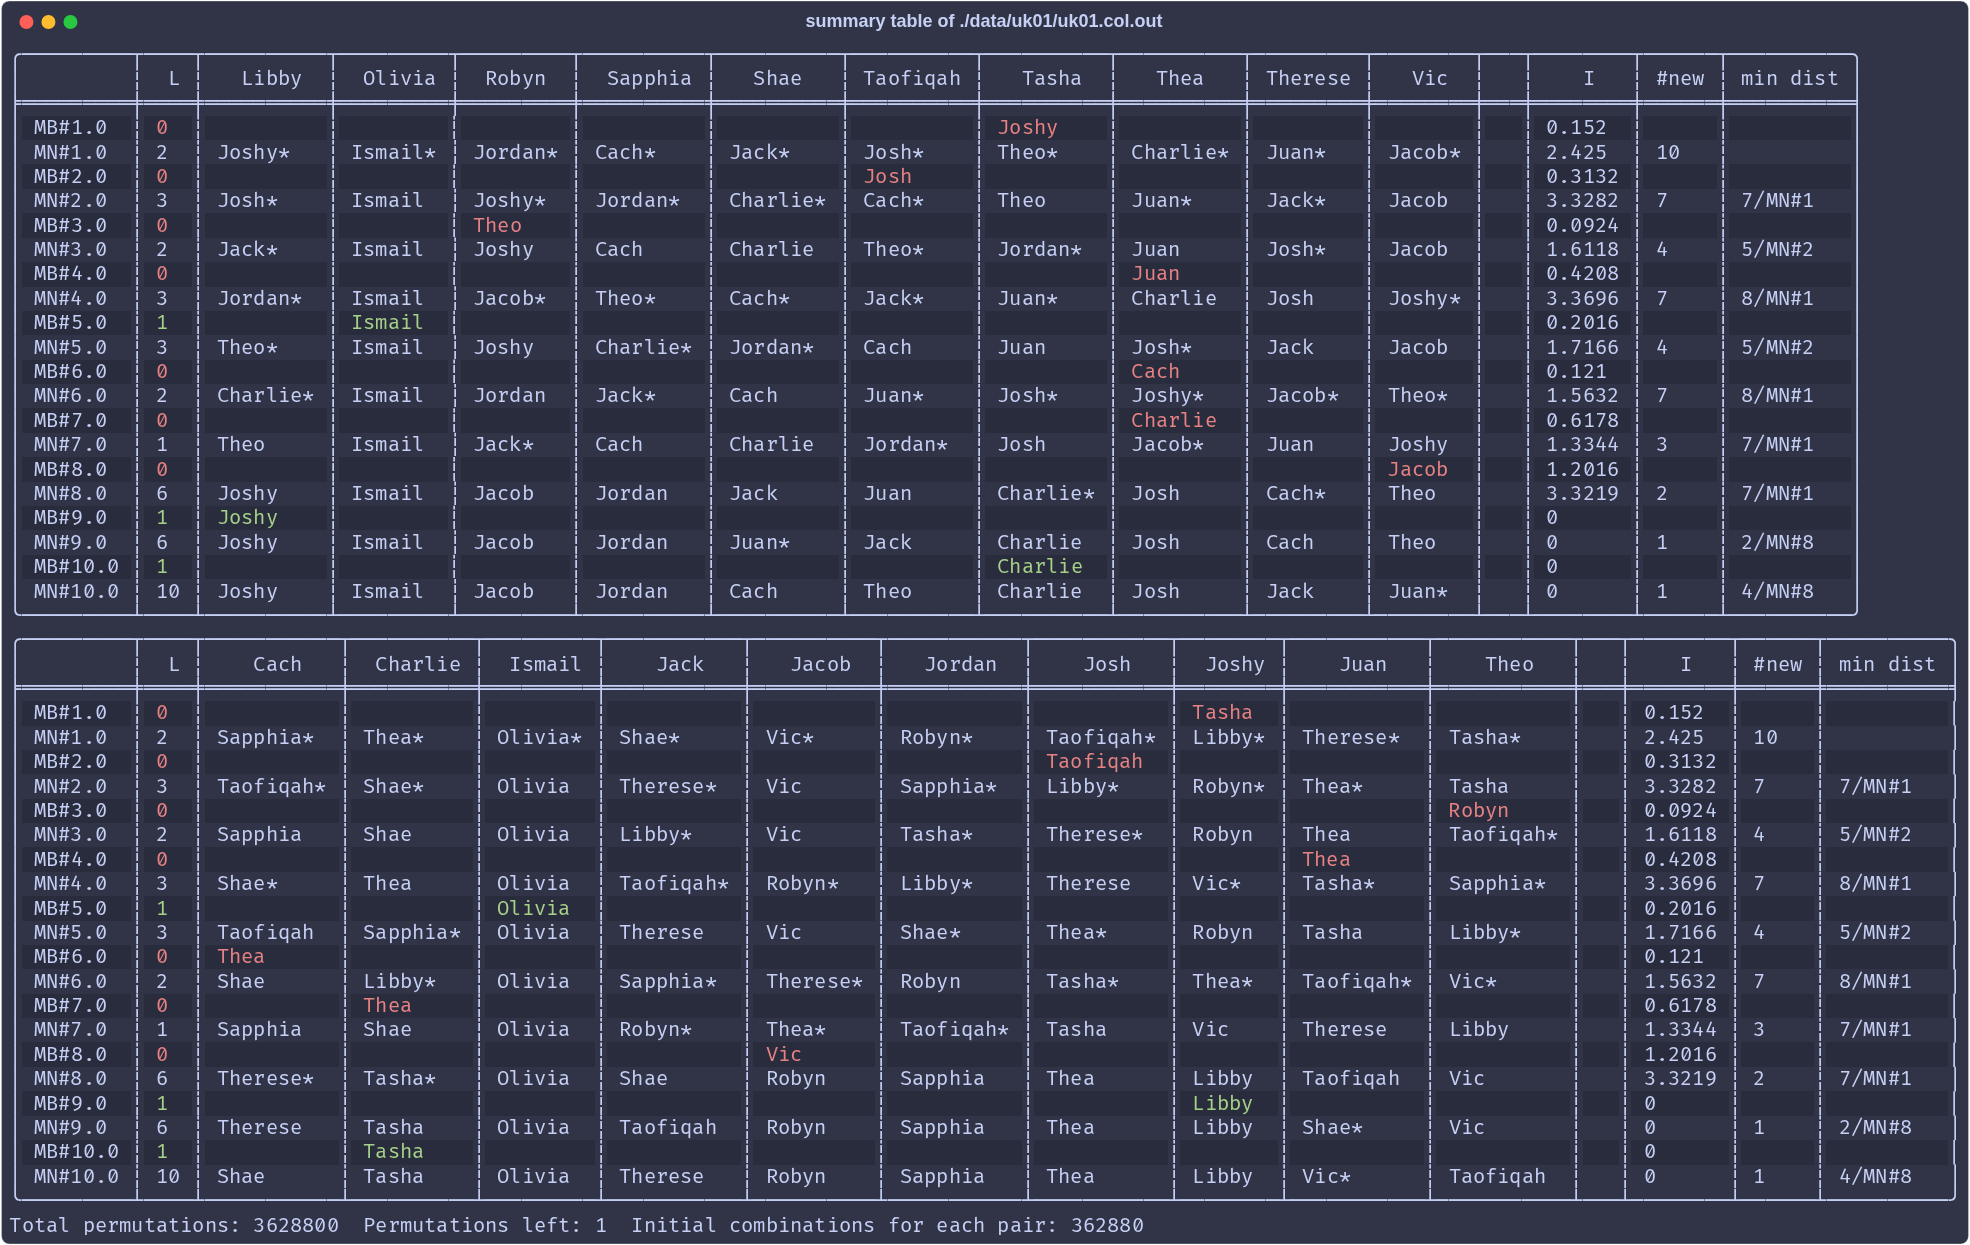Click the red 'Jacob' cell in top MB#8.0 row
This screenshot has height=1245, width=1970.
(x=1418, y=469)
